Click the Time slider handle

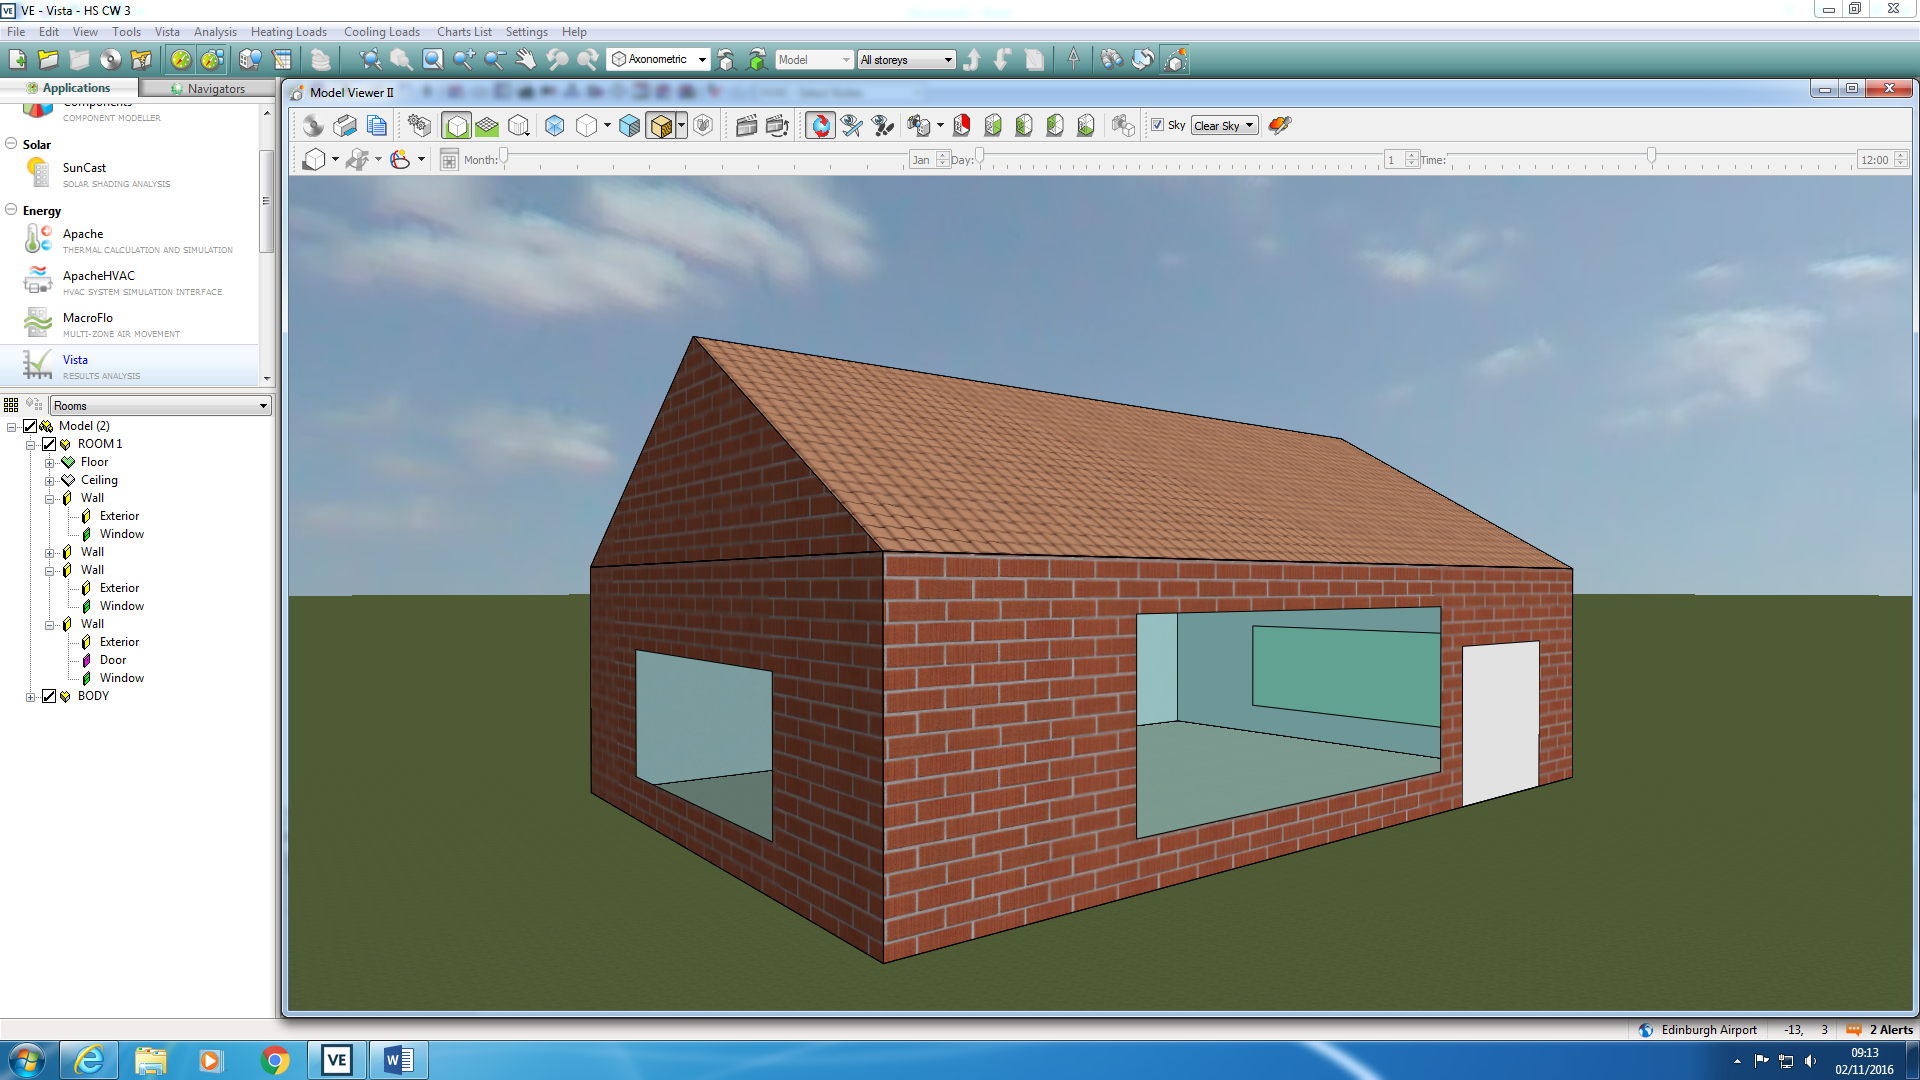(x=1651, y=155)
